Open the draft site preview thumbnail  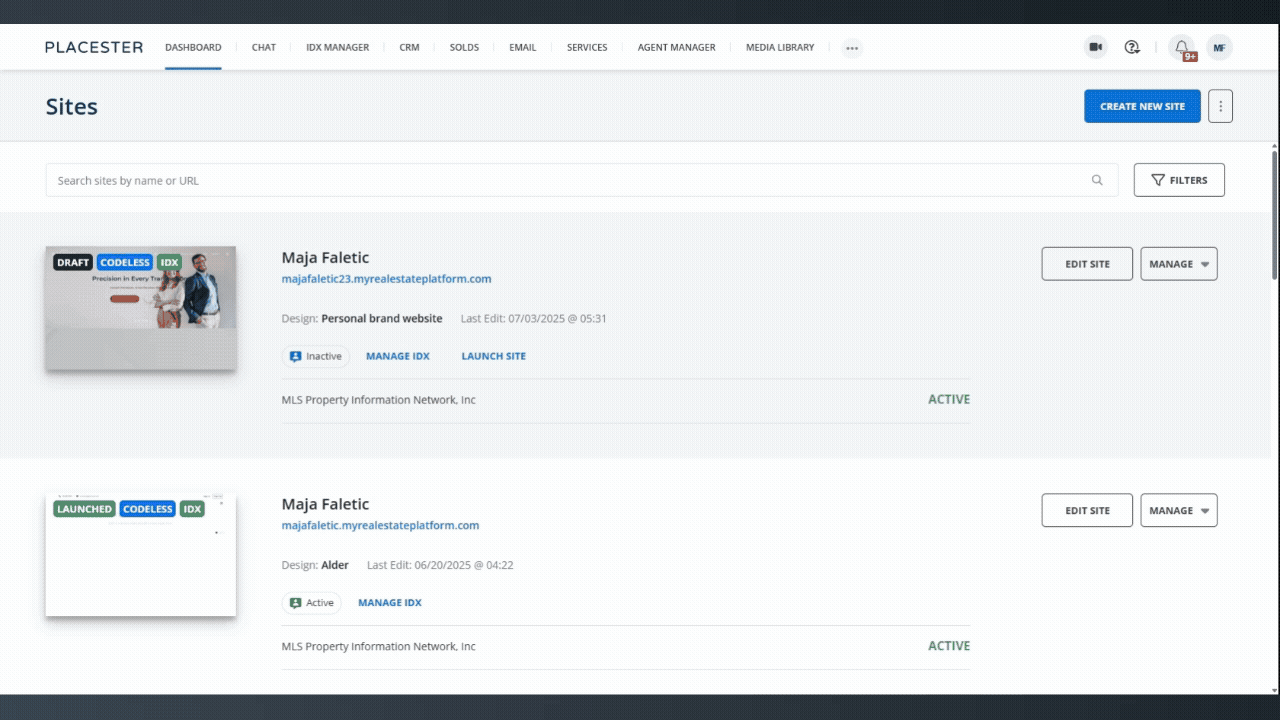click(x=141, y=308)
